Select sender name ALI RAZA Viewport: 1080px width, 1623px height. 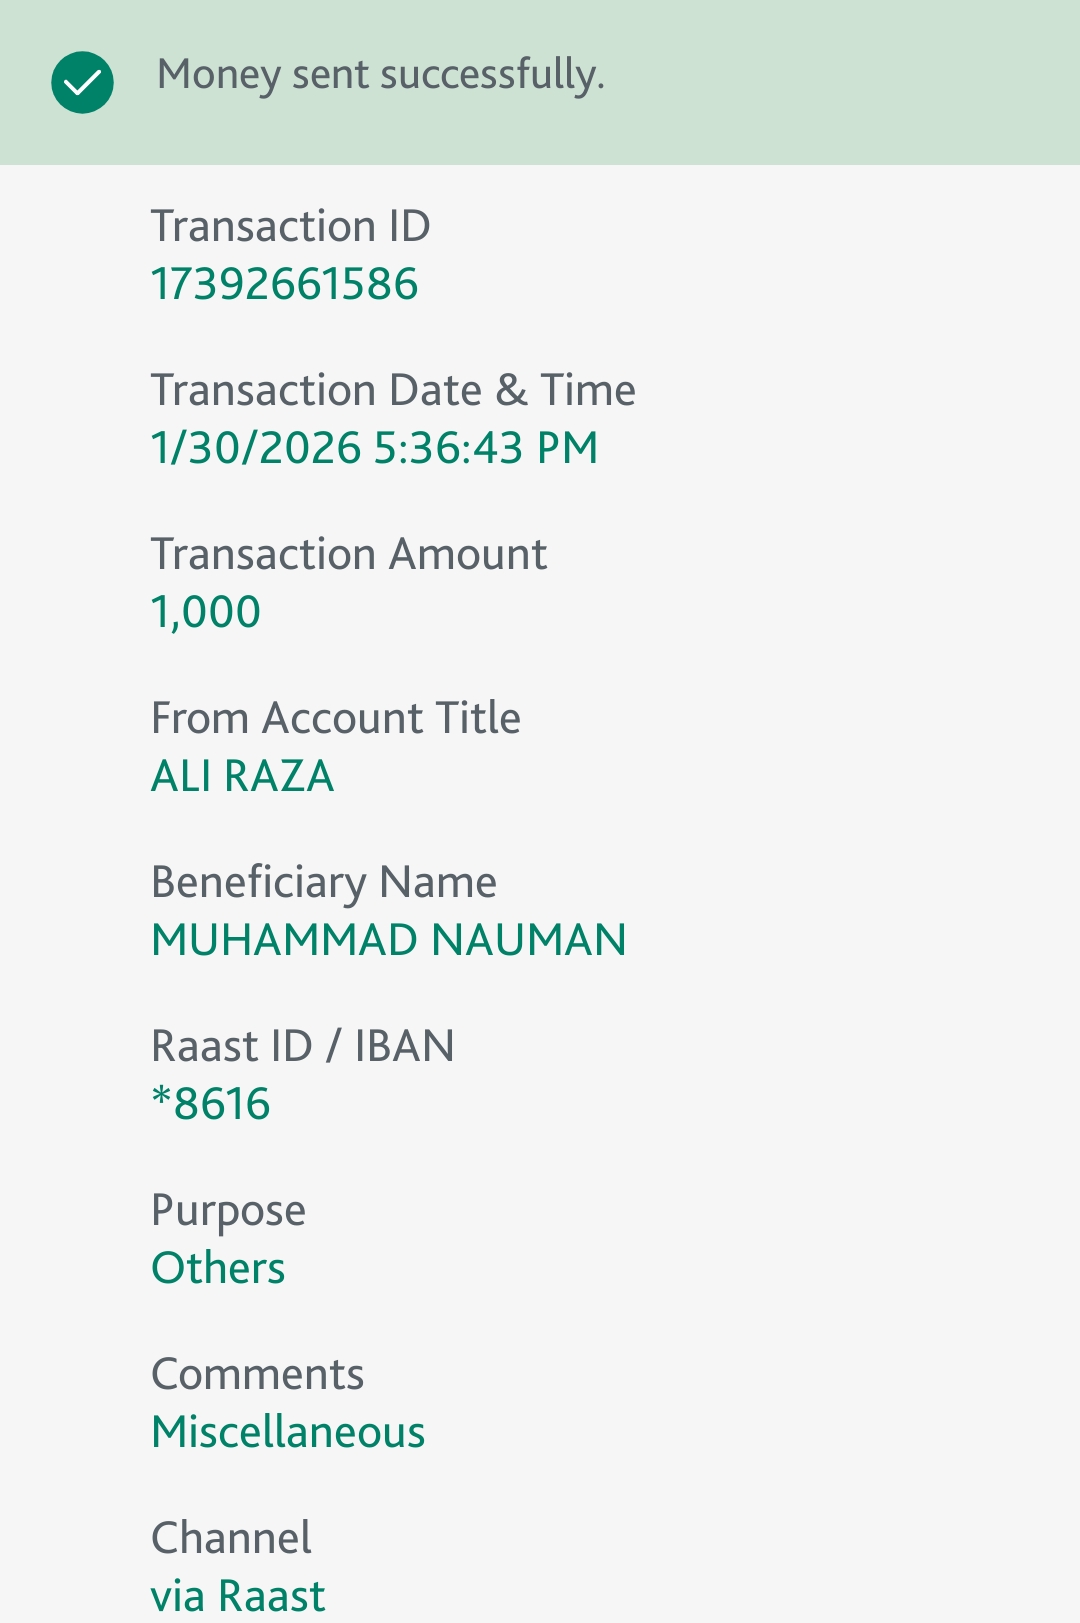(x=242, y=776)
